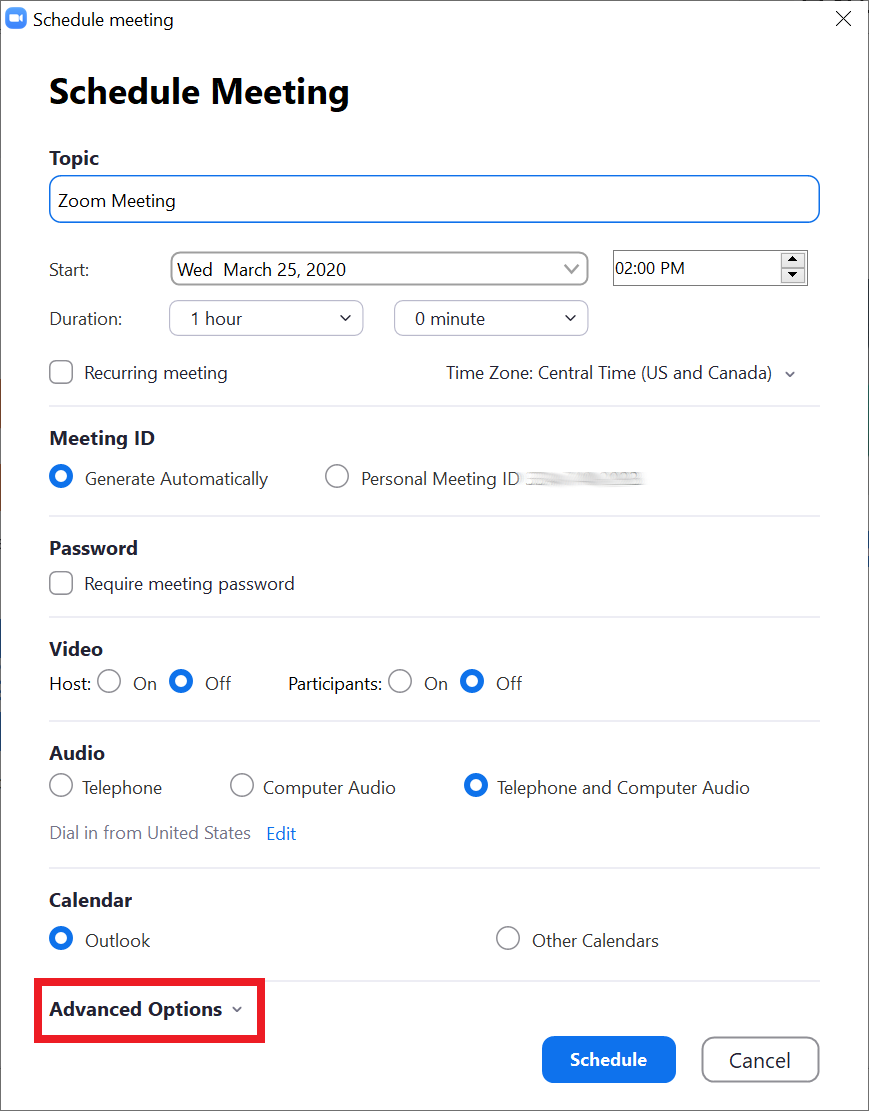Open the 1 hour duration dropdown
Viewport: 869px width, 1111px height.
coord(266,318)
